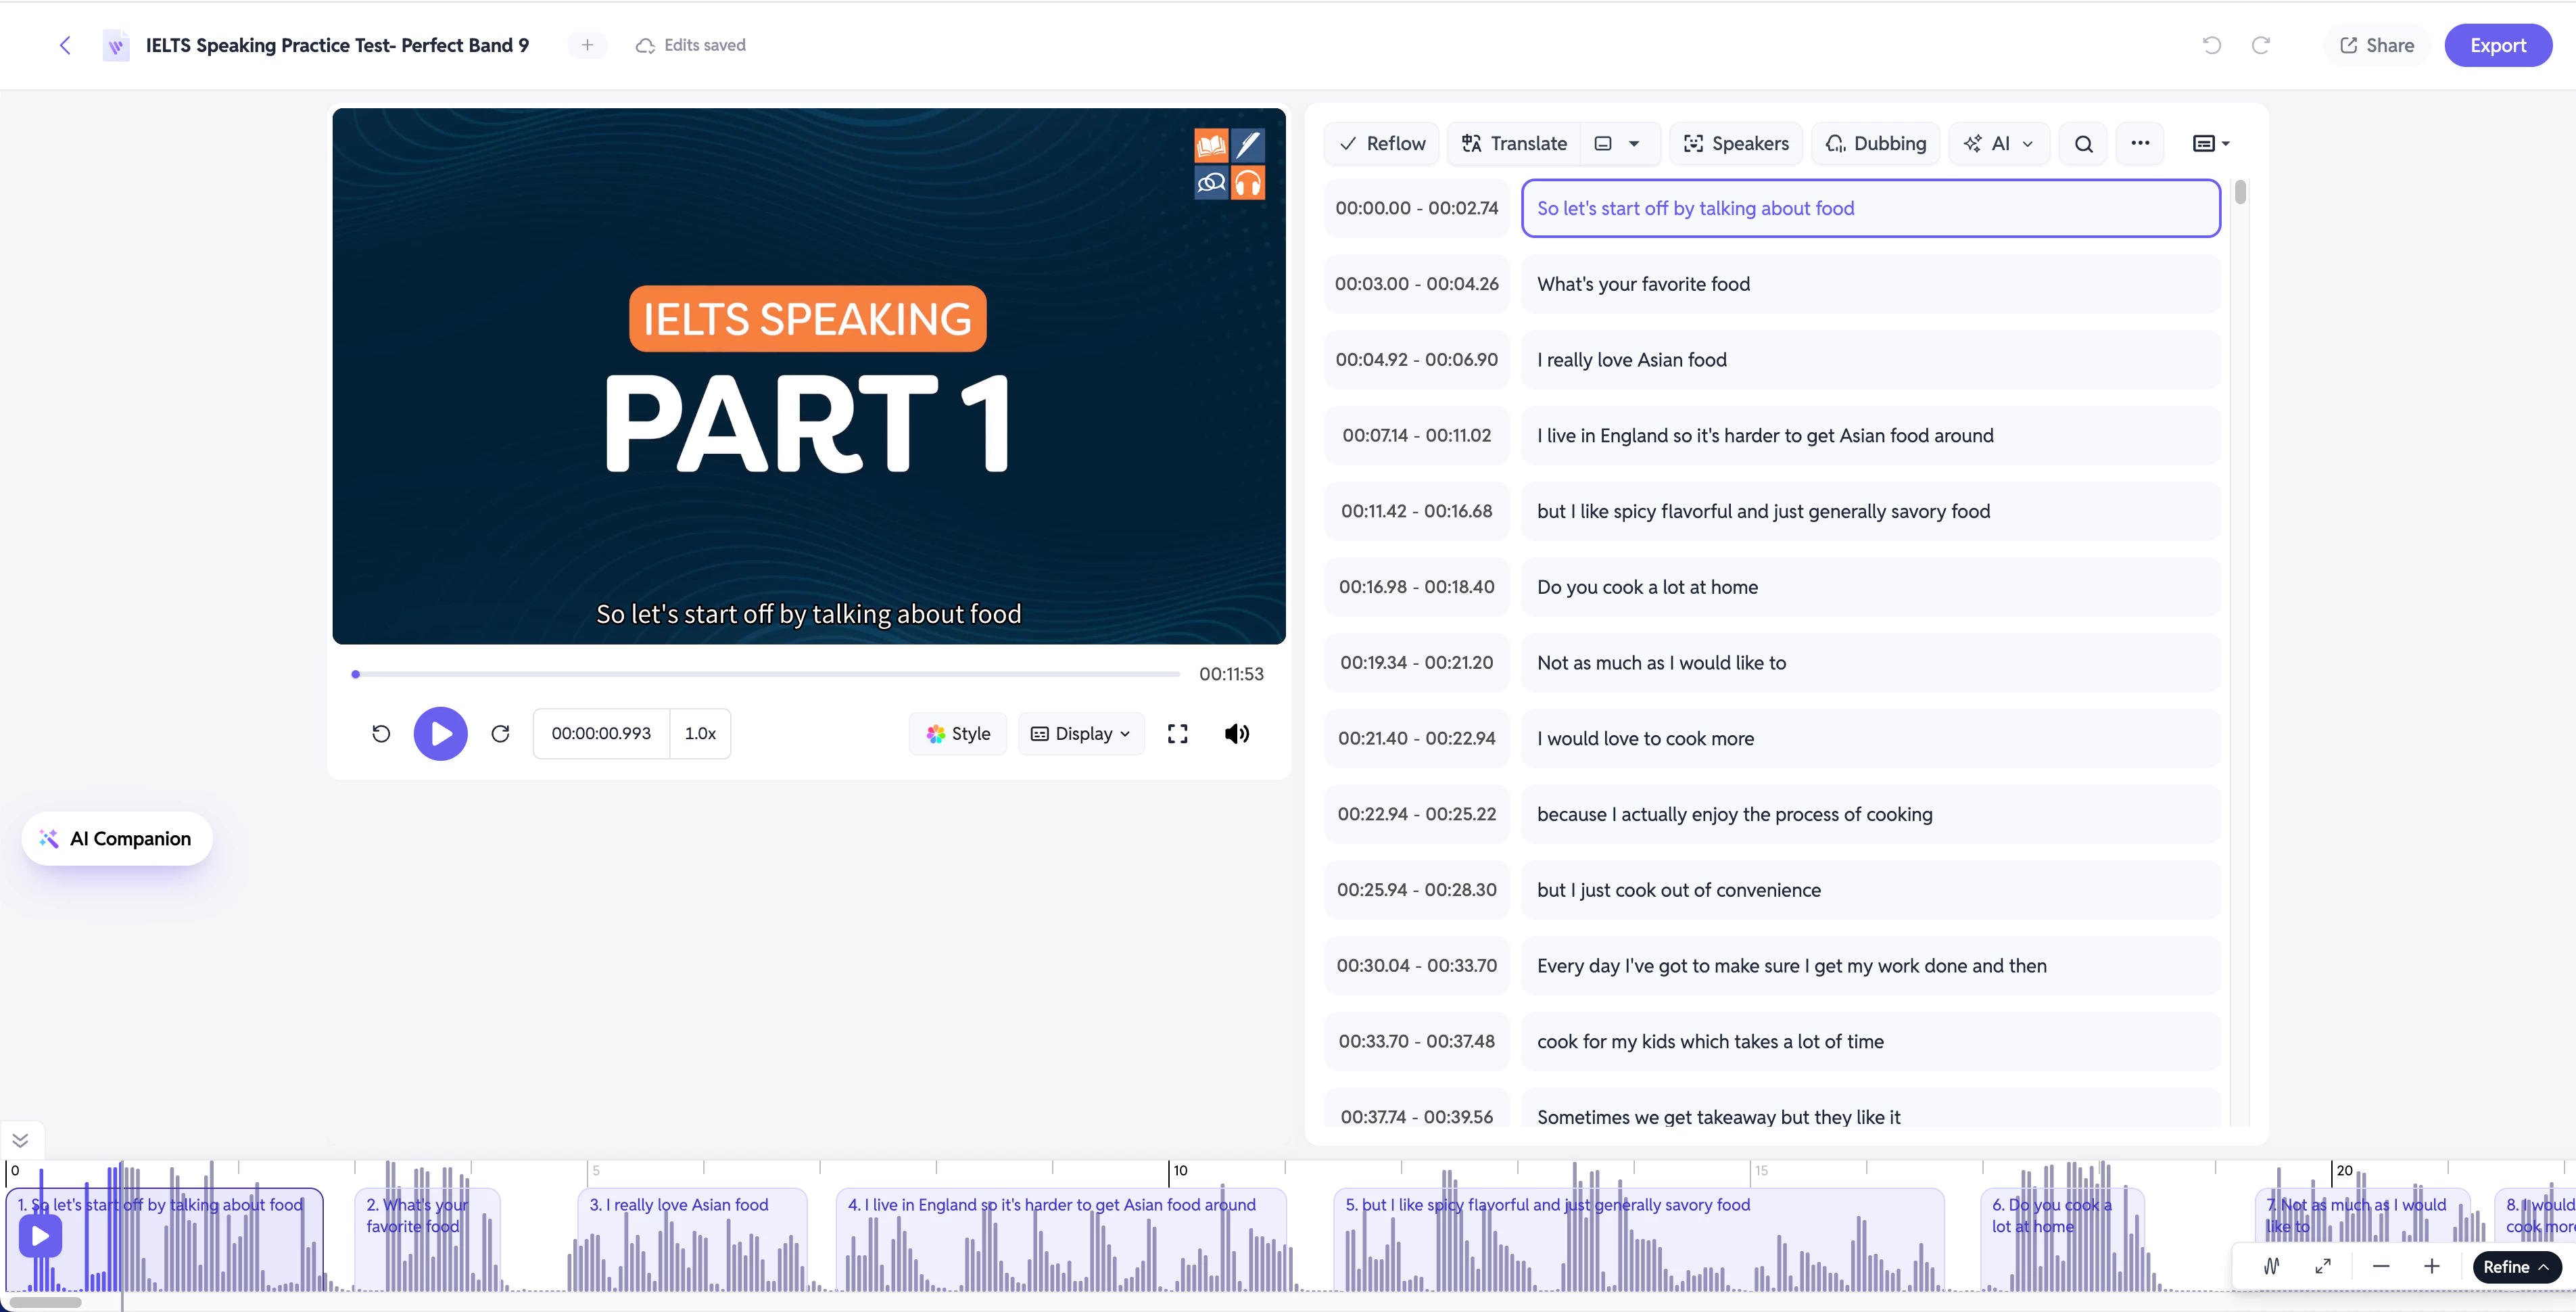
Task: Expand the AI tools dropdown
Action: [x=1999, y=143]
